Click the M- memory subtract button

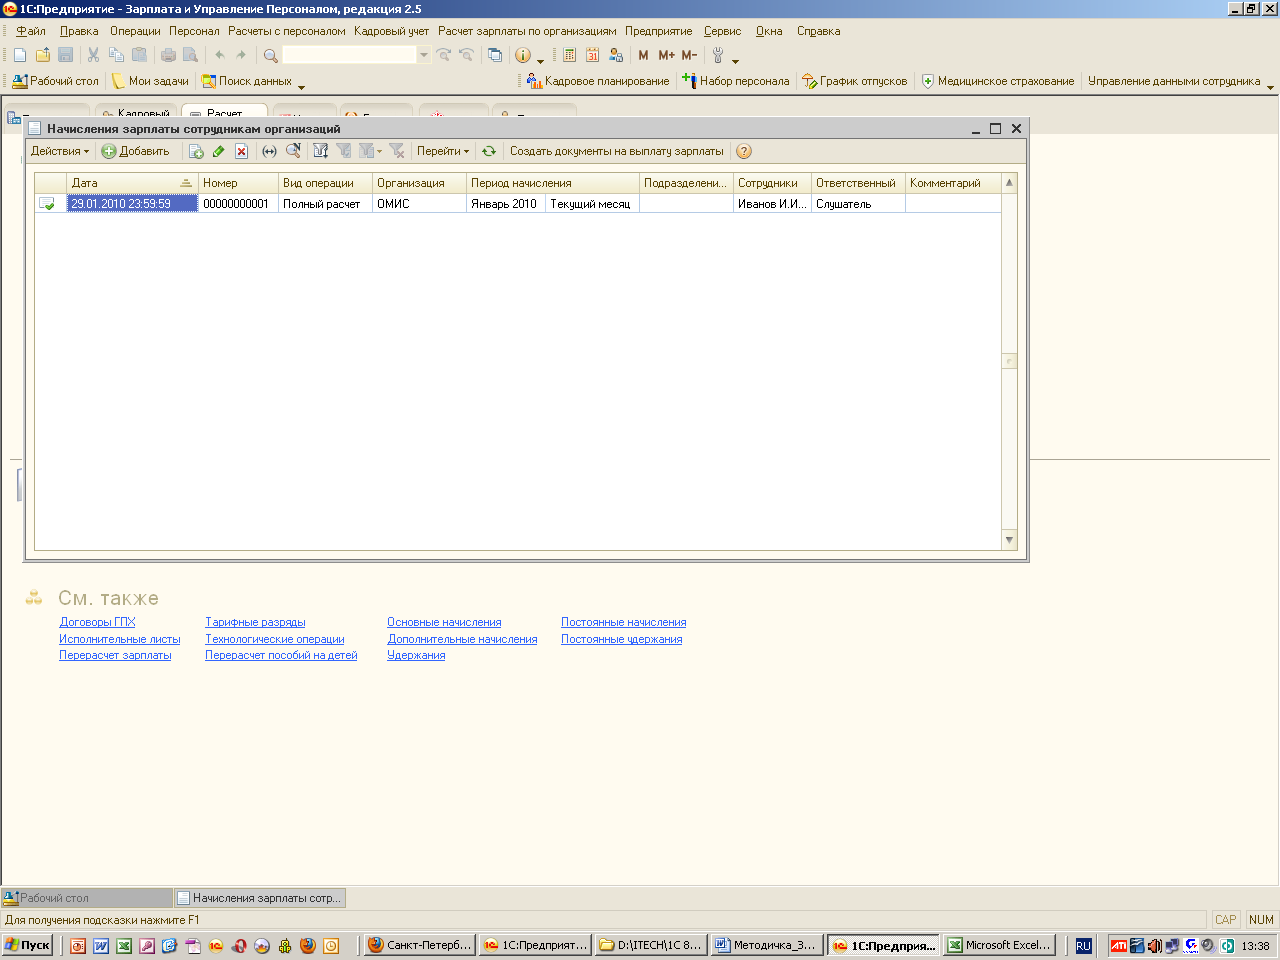(x=689, y=55)
